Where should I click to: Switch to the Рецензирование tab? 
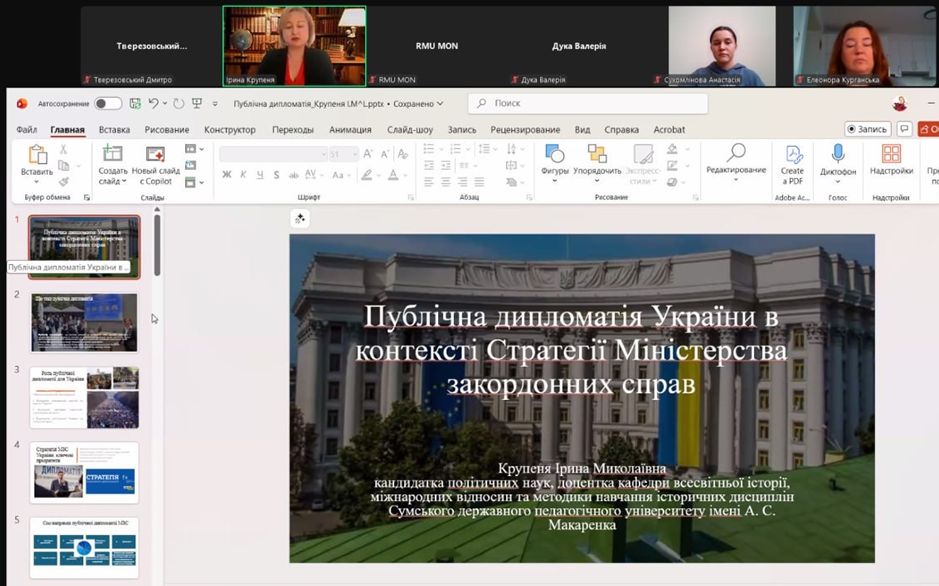[525, 129]
